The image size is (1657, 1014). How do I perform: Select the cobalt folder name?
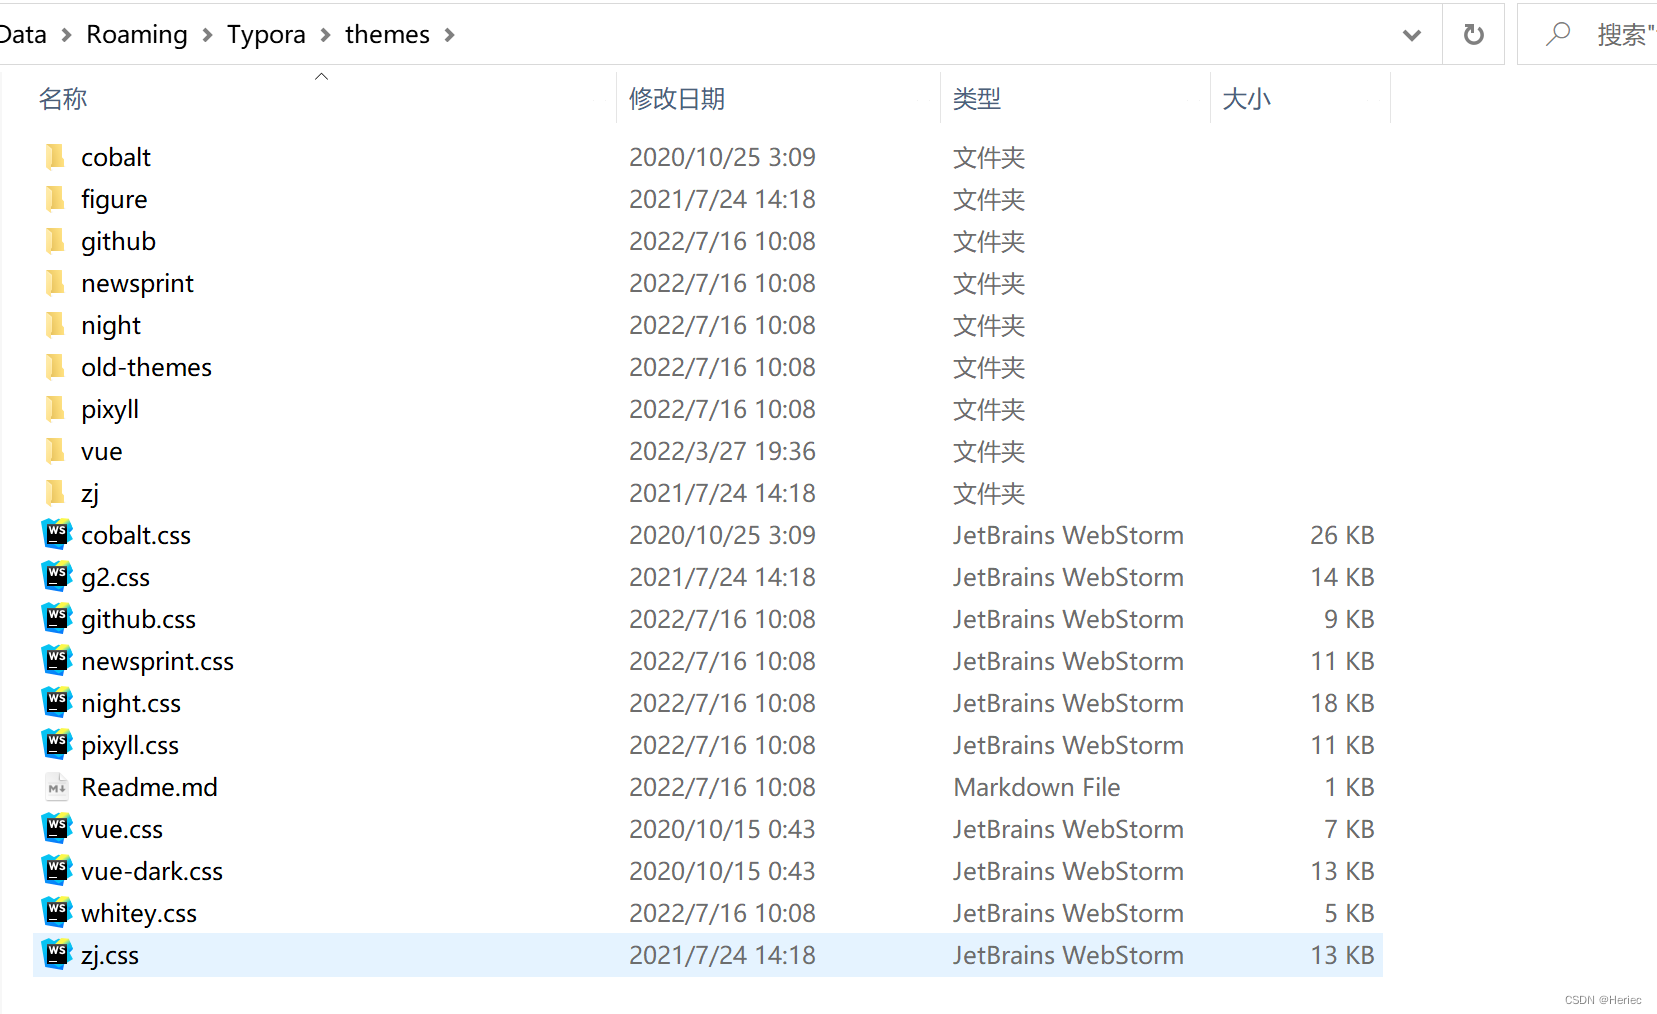pos(116,157)
